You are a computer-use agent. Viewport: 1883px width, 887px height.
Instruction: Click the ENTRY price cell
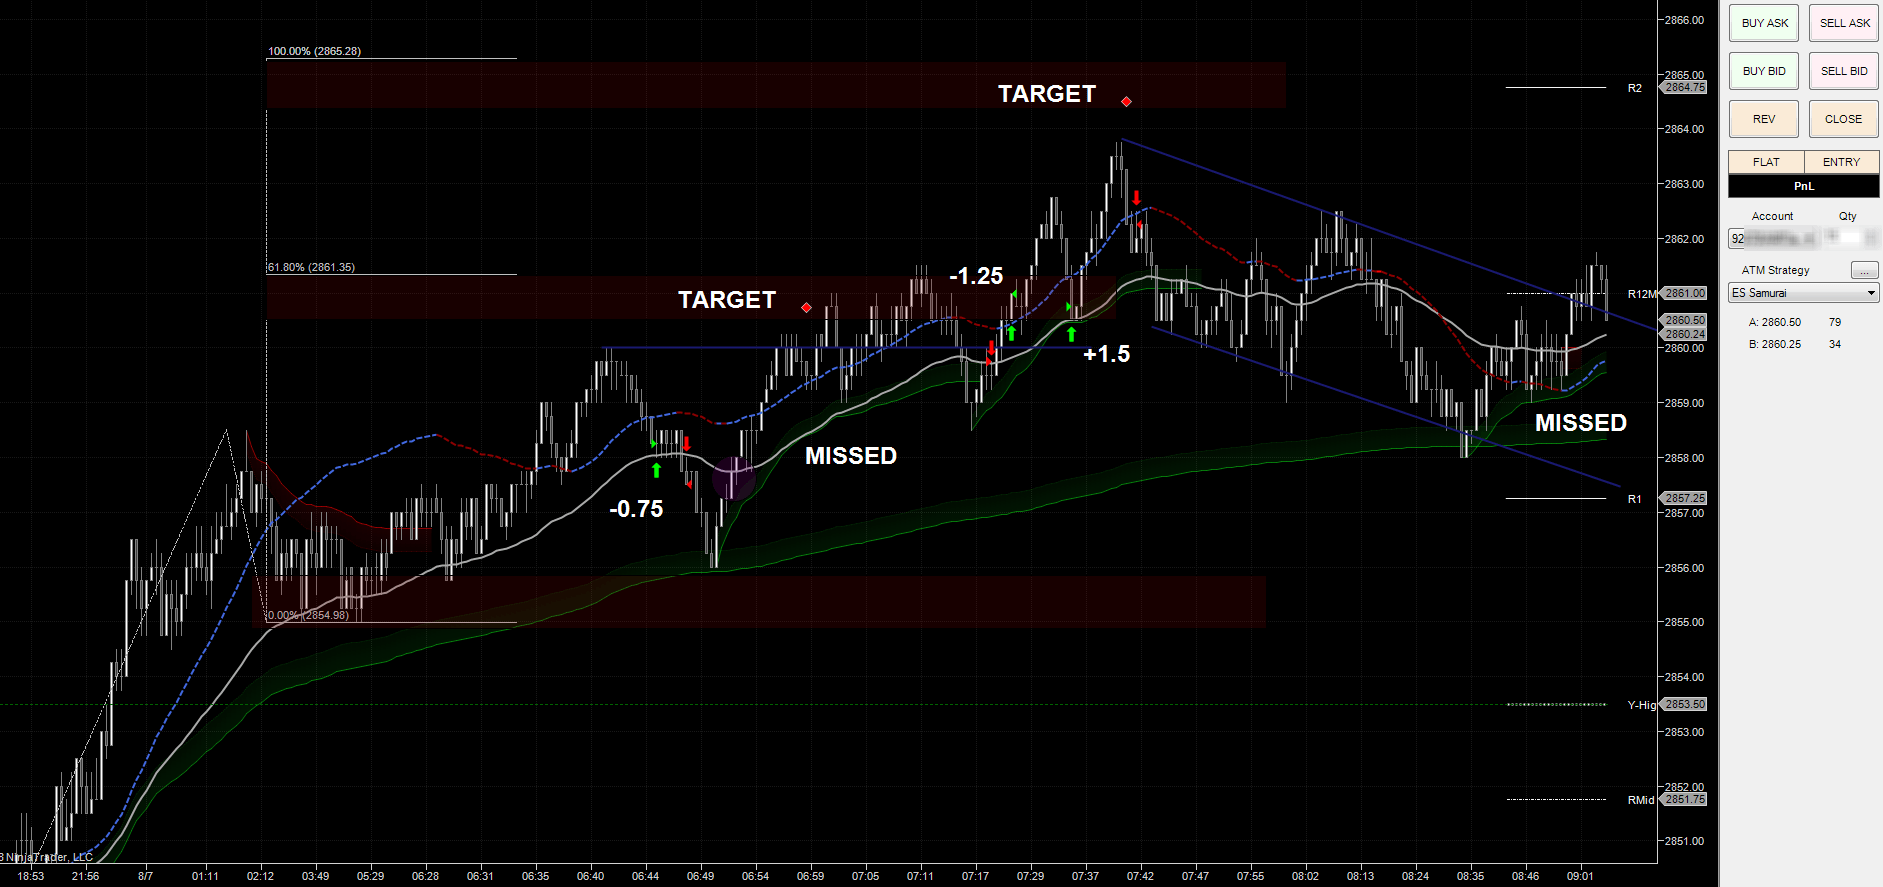coord(1841,162)
